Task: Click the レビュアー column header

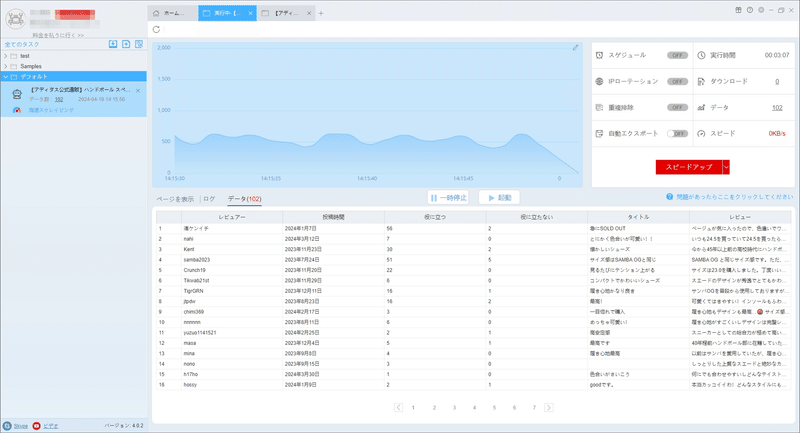Action: click(x=232, y=217)
